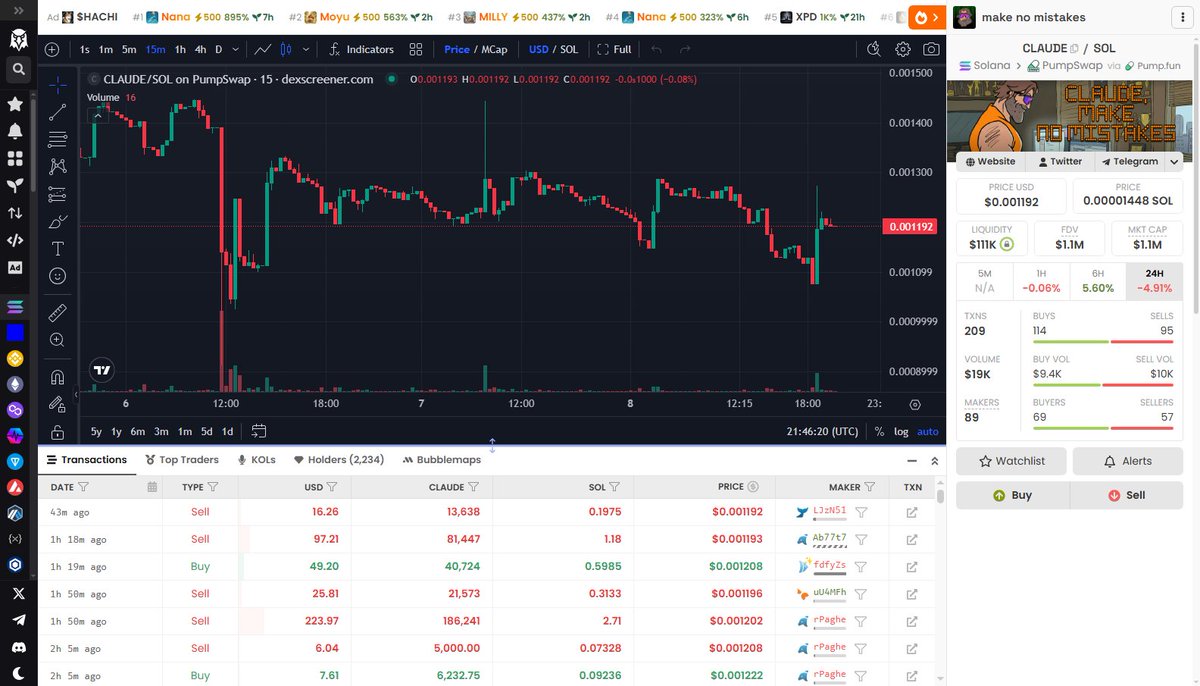
Task: Open the token Twitter link
Action: point(1060,161)
